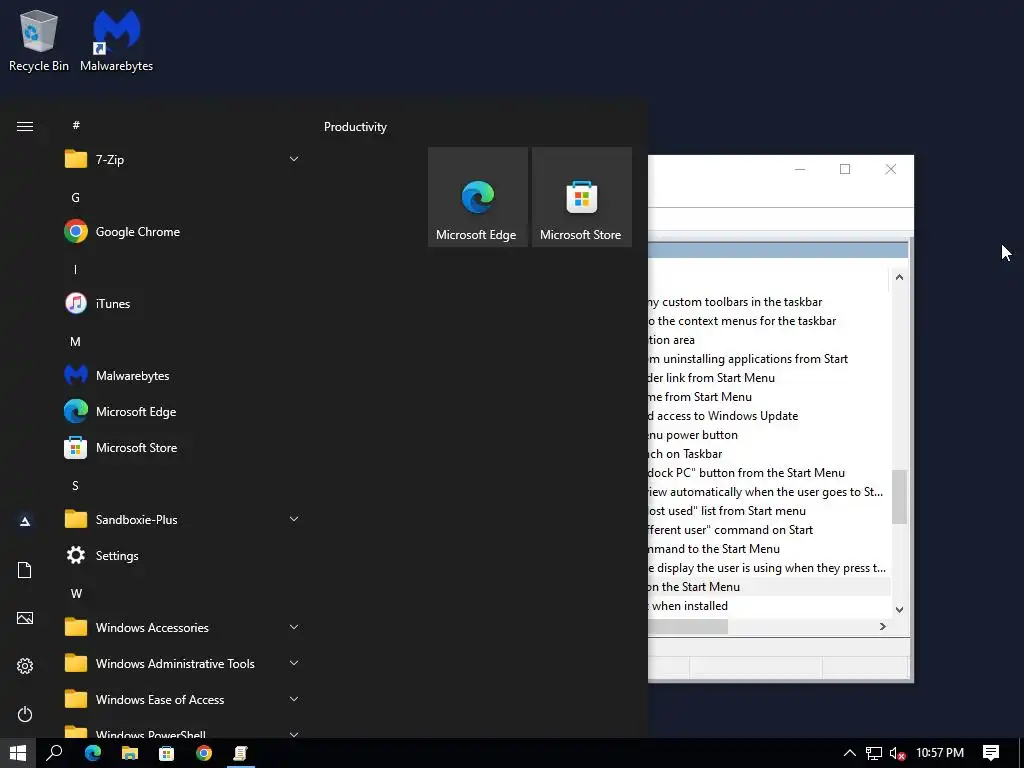Open Microsoft Edge from the taskbar

(93, 753)
